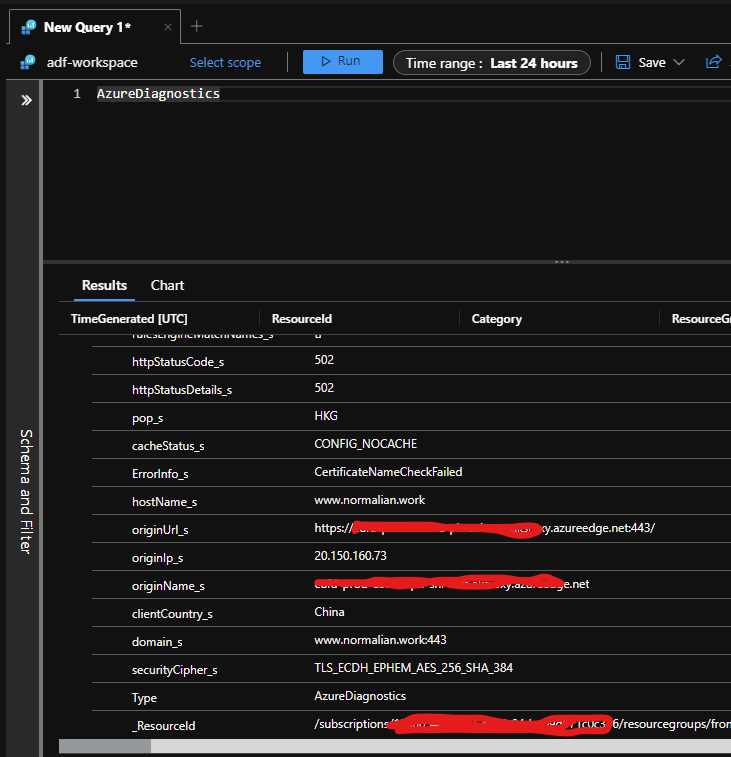The image size is (731, 757).
Task: Click the editor resize handle dots
Action: [x=562, y=262]
